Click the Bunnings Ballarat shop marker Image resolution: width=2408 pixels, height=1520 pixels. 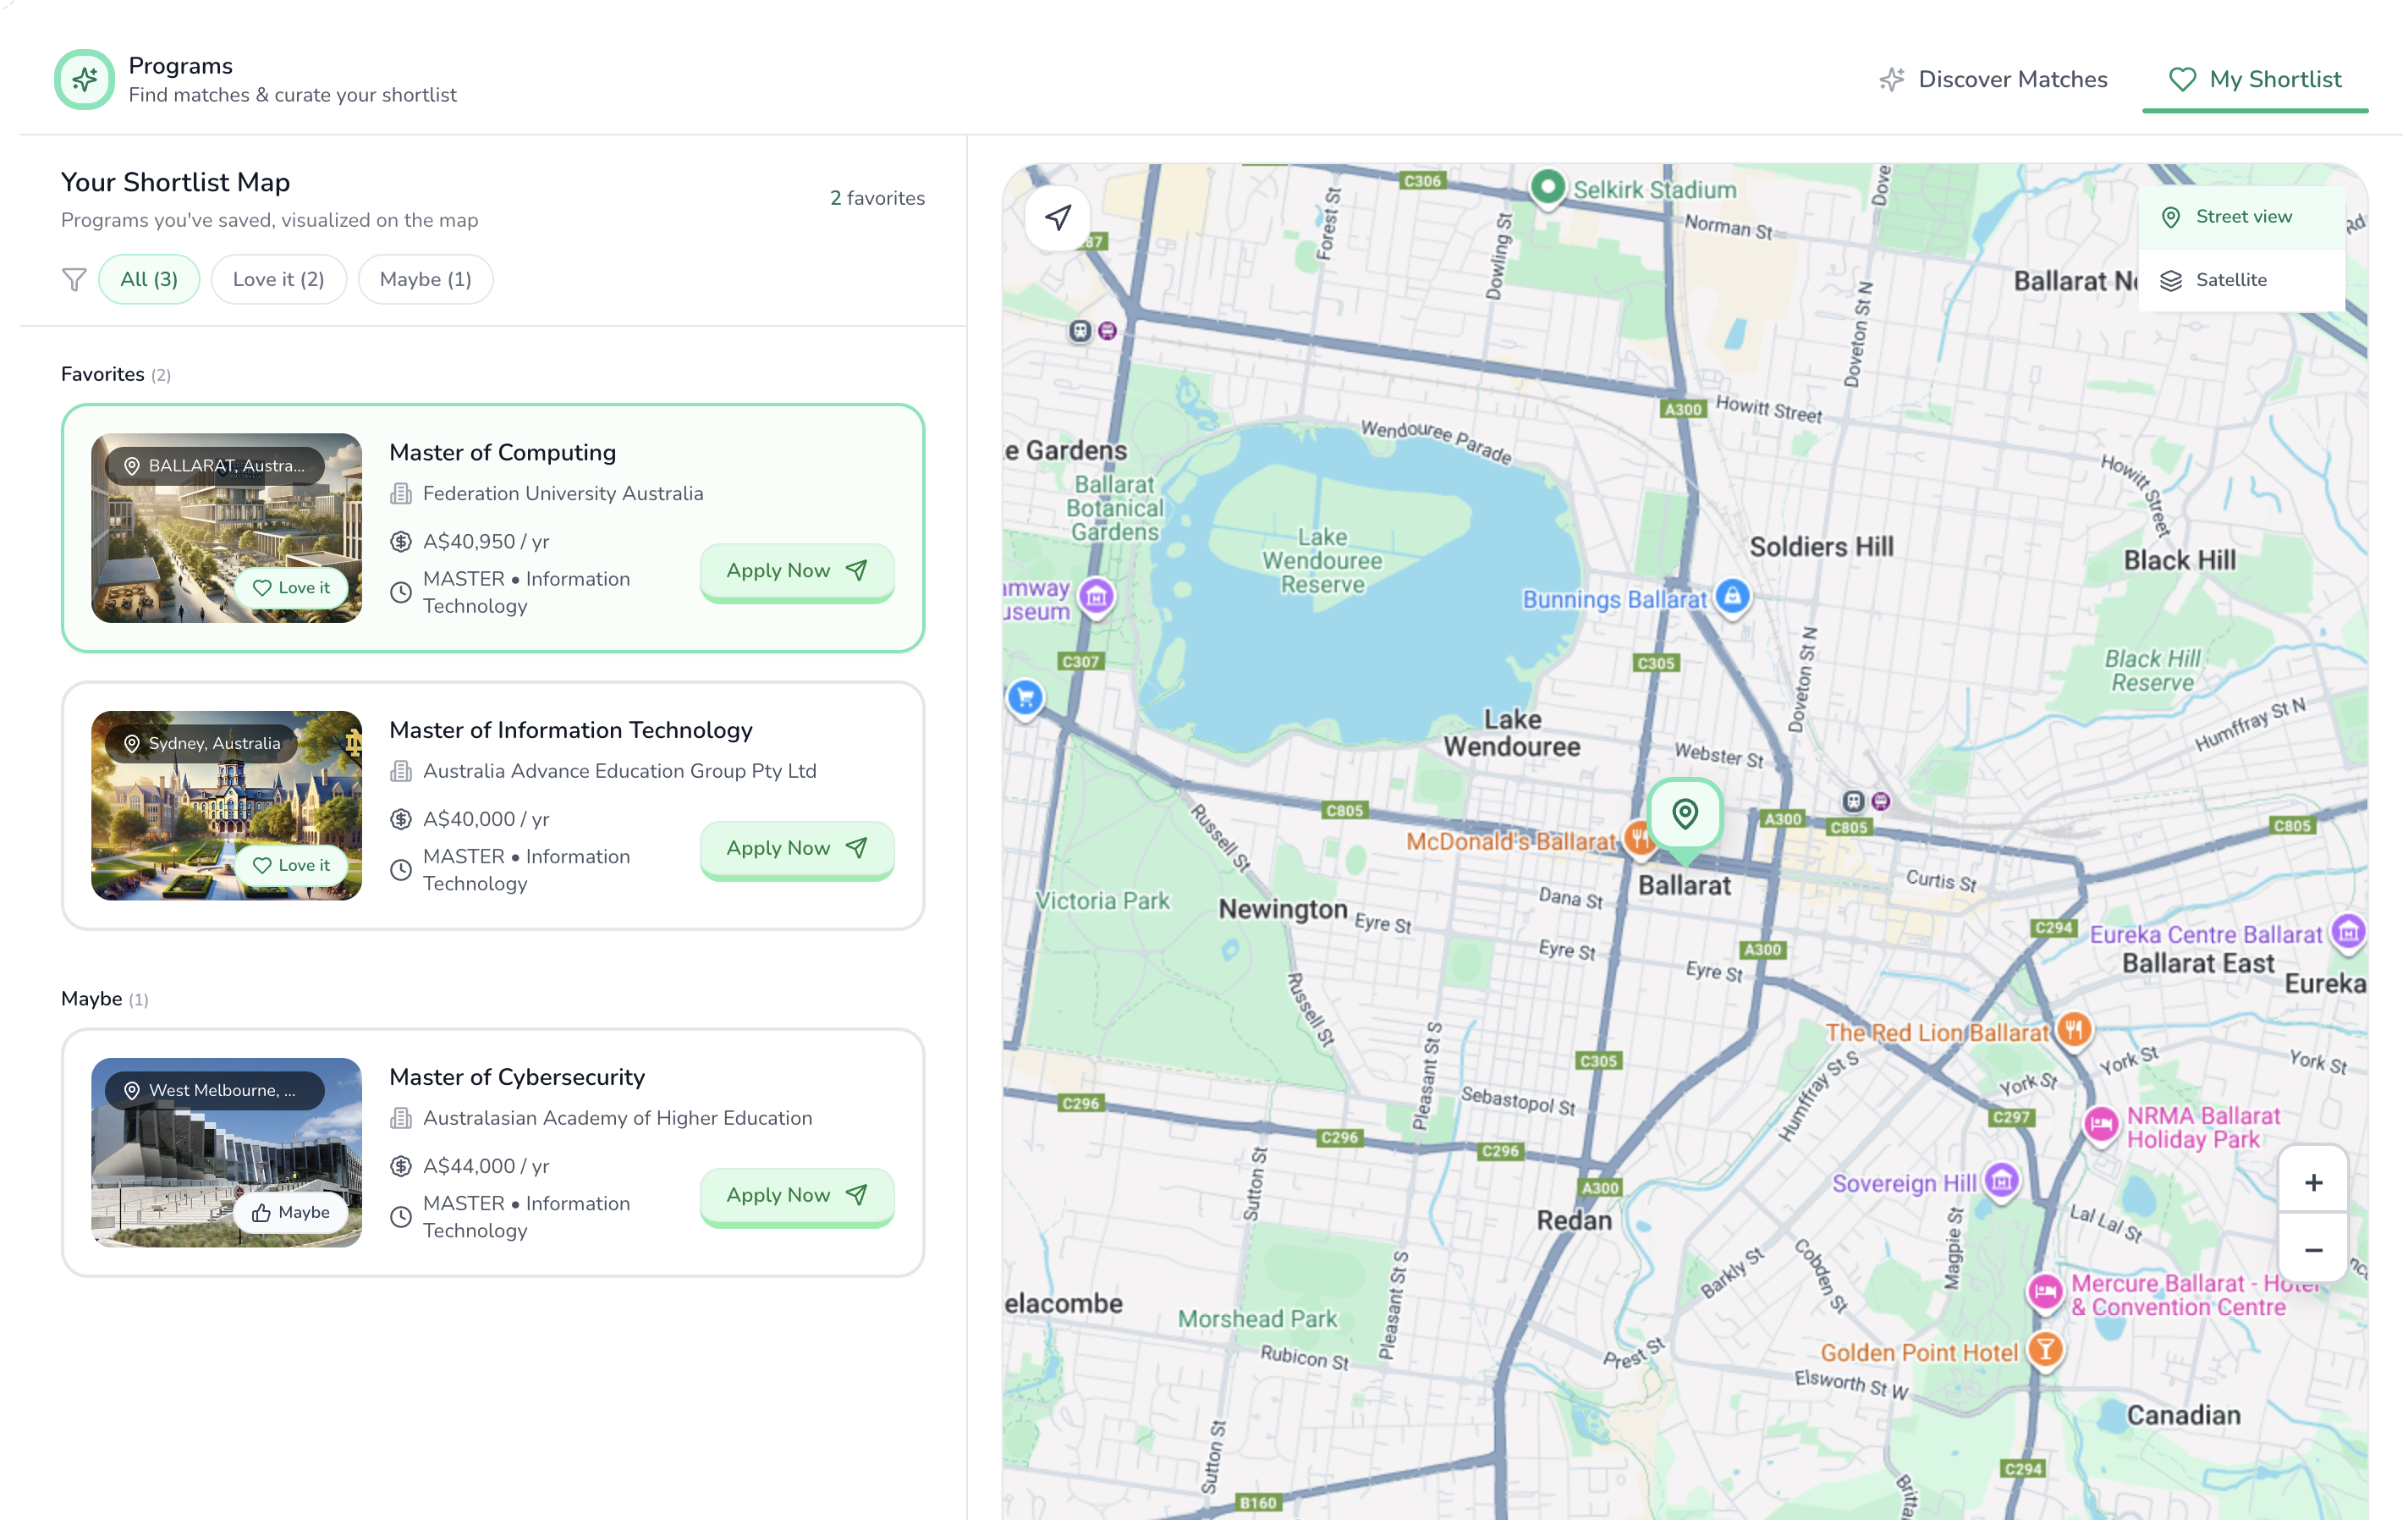pyautogui.click(x=1733, y=596)
